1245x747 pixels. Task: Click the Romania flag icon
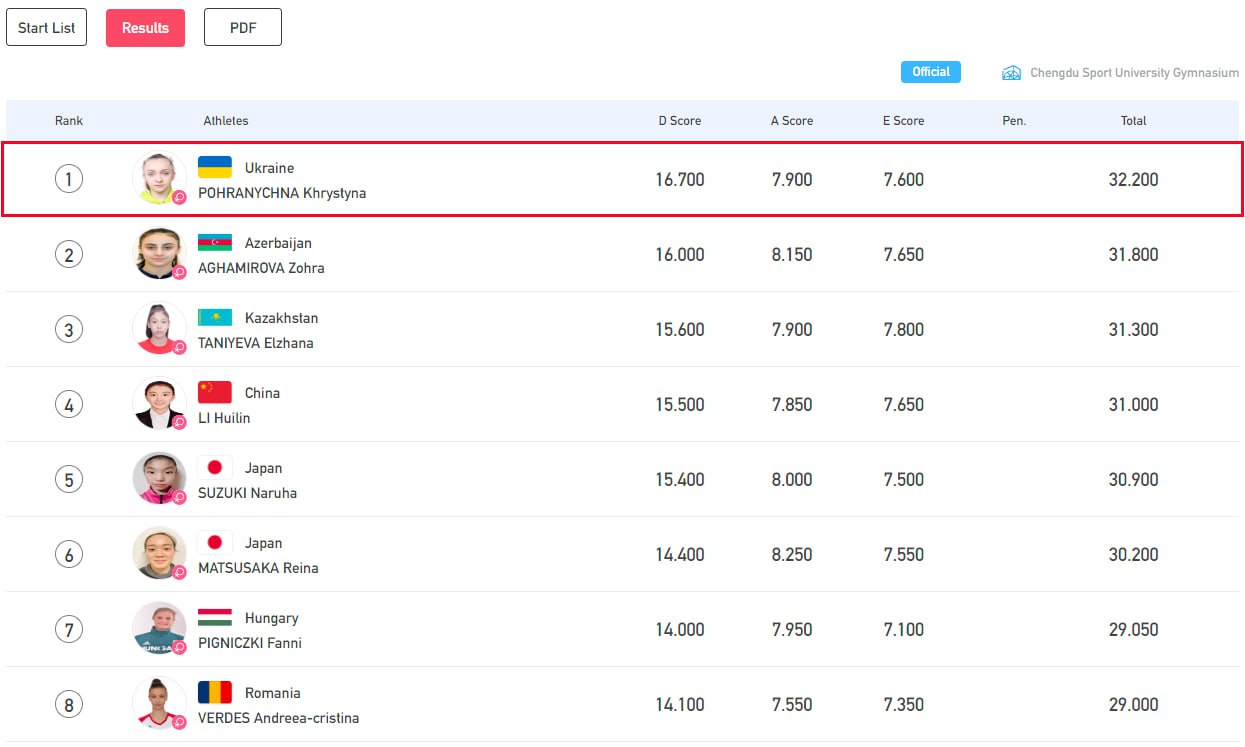point(215,692)
